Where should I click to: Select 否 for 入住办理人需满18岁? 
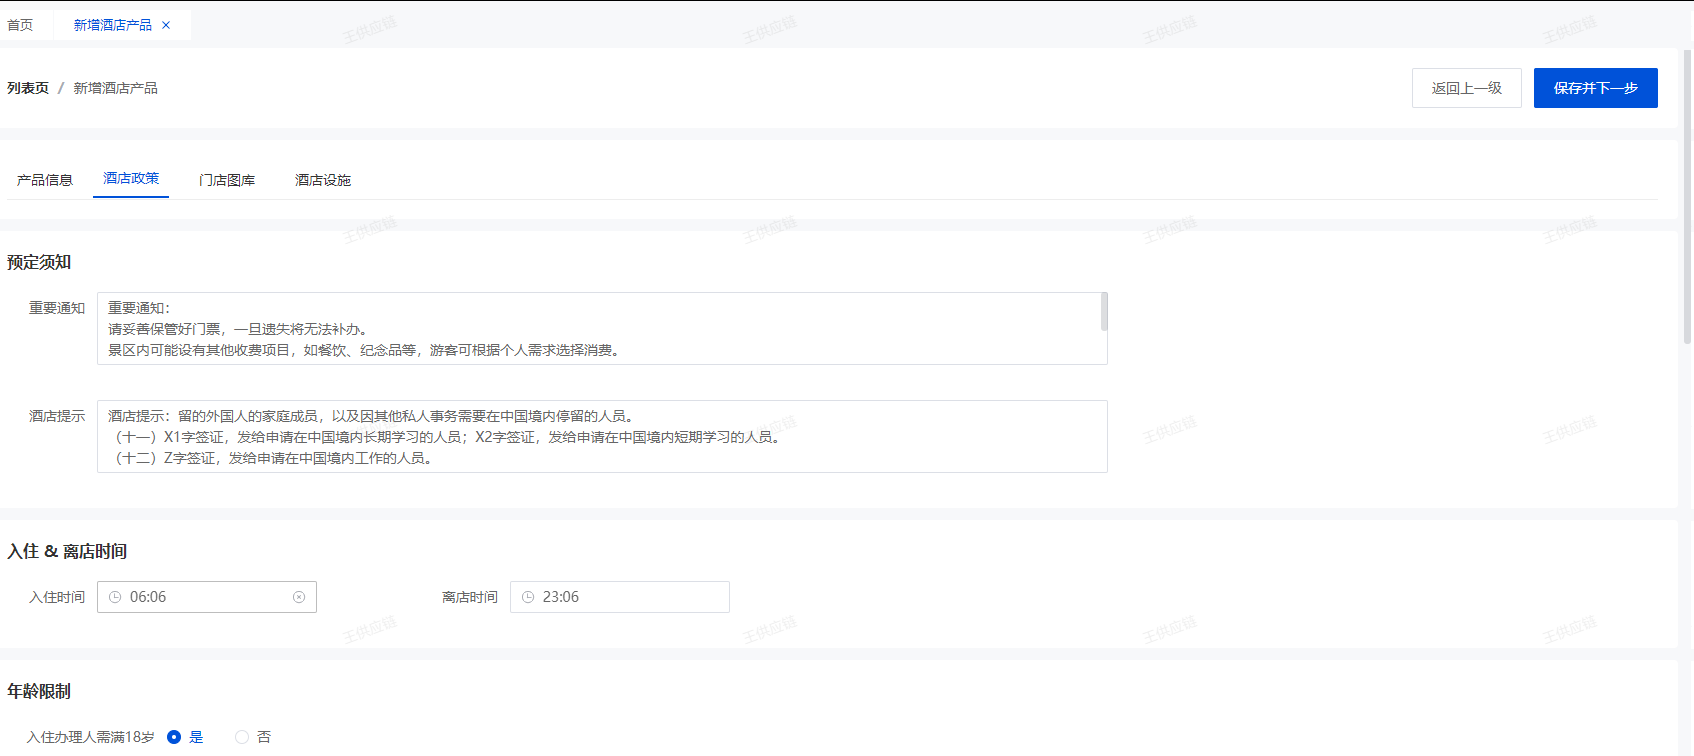pos(242,737)
